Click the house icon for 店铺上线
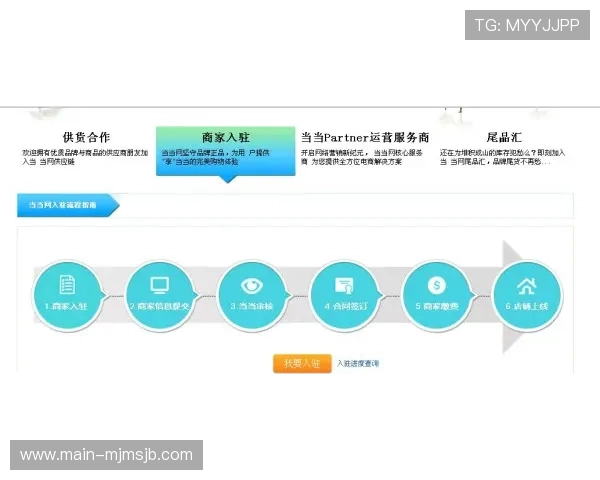 (x=527, y=286)
